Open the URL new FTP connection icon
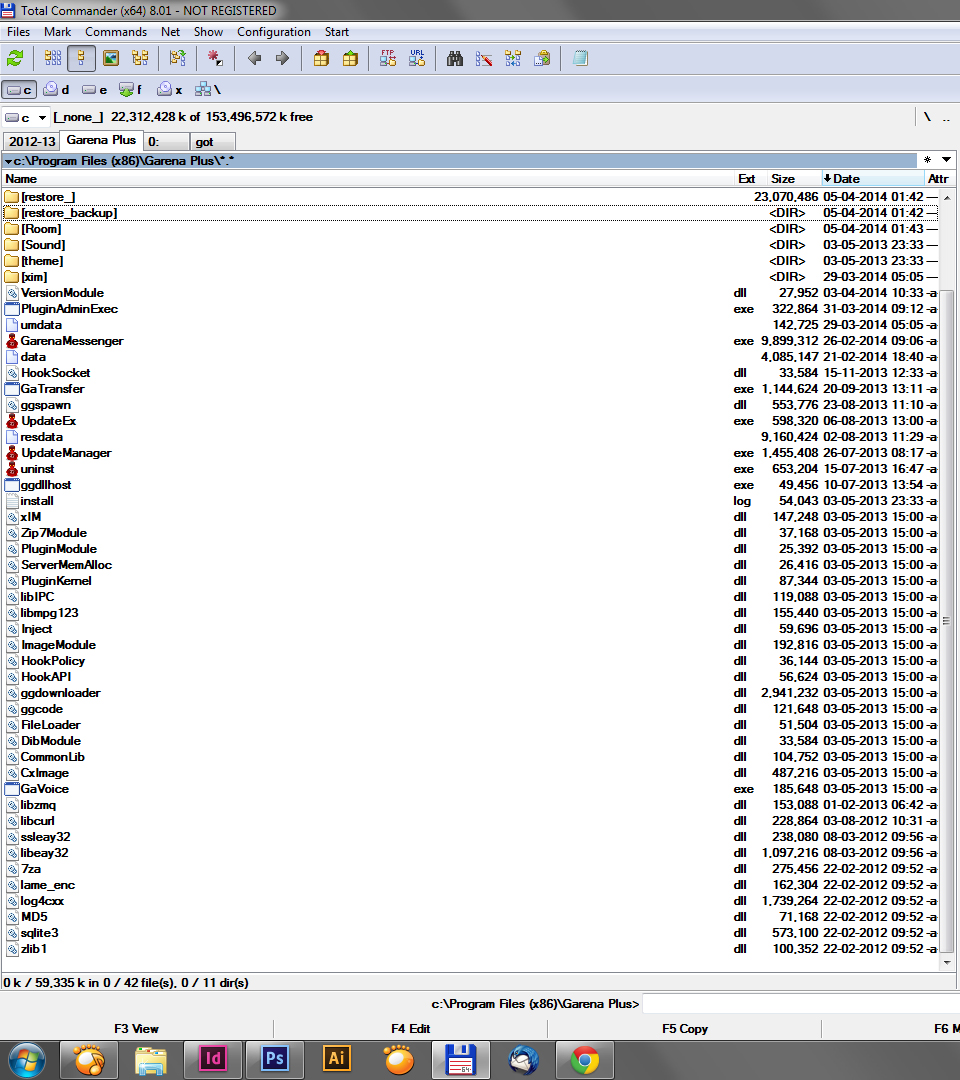 point(417,59)
